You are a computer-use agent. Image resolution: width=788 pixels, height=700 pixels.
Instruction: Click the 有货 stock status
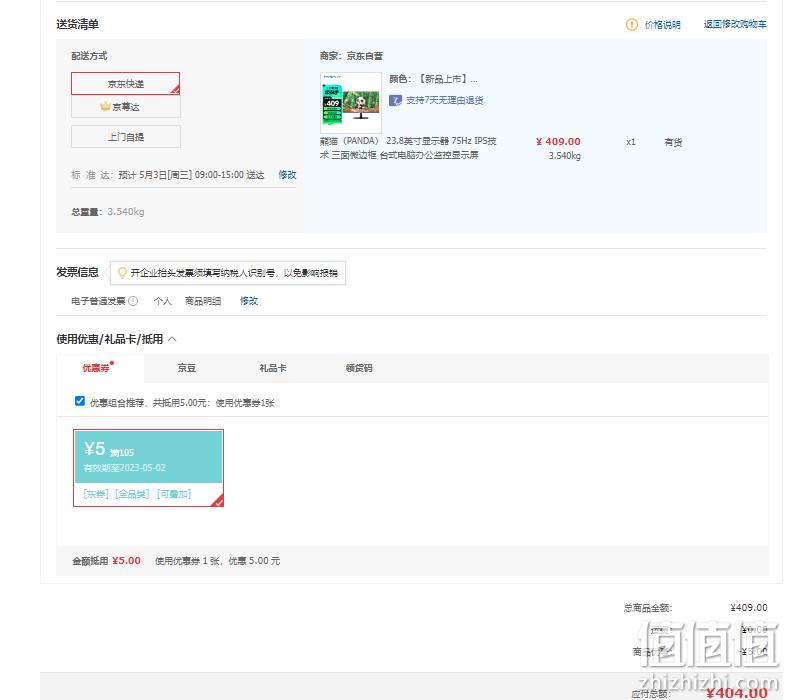(673, 142)
